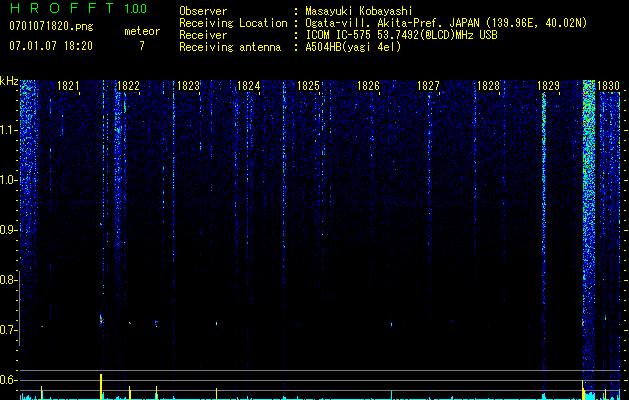Viewport: 629px width, 400px height.
Task: Click the date stamp 07.01.07 18:20
Action: tap(51, 46)
